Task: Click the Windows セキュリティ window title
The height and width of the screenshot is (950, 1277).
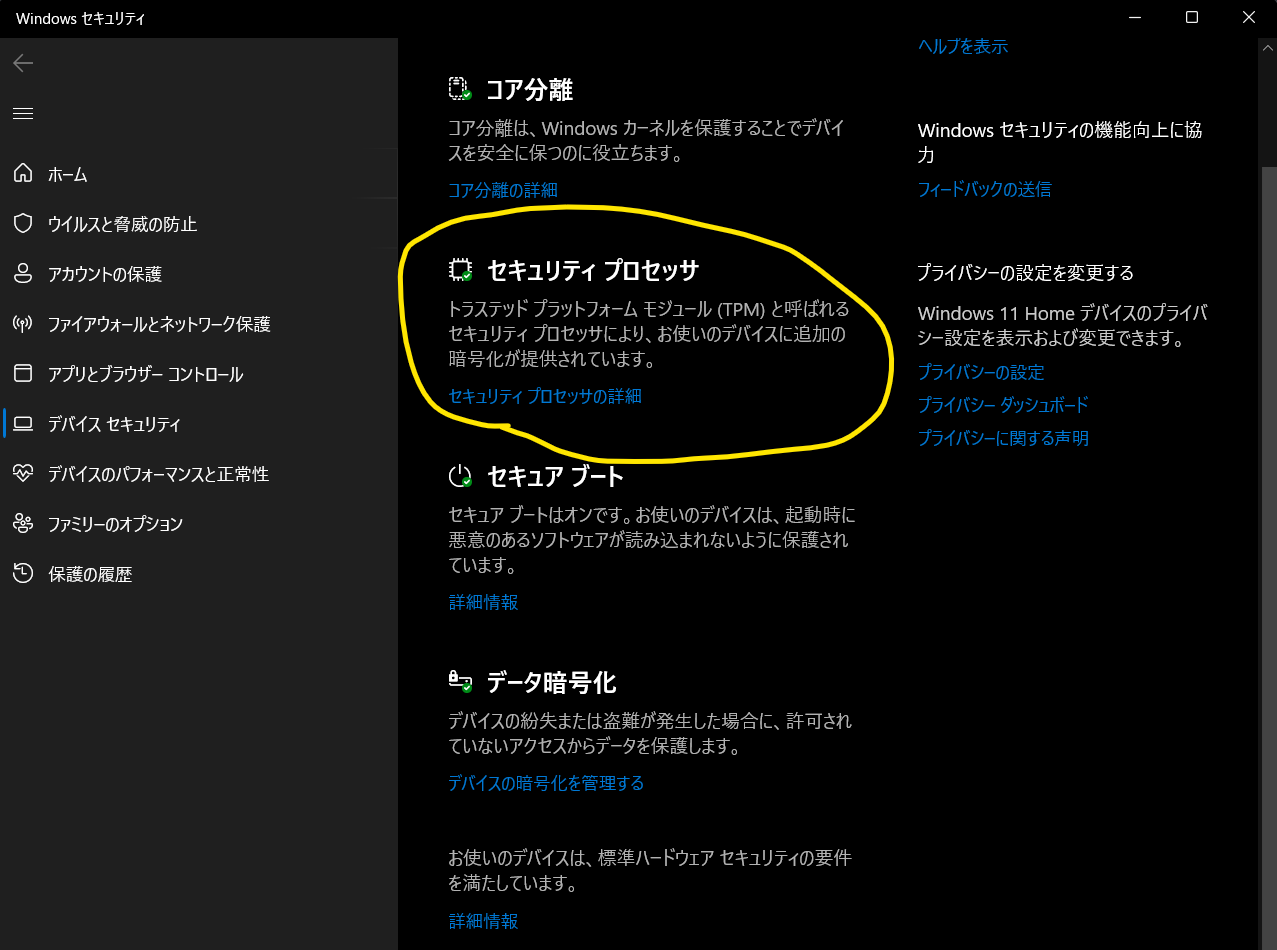Action: pos(81,18)
